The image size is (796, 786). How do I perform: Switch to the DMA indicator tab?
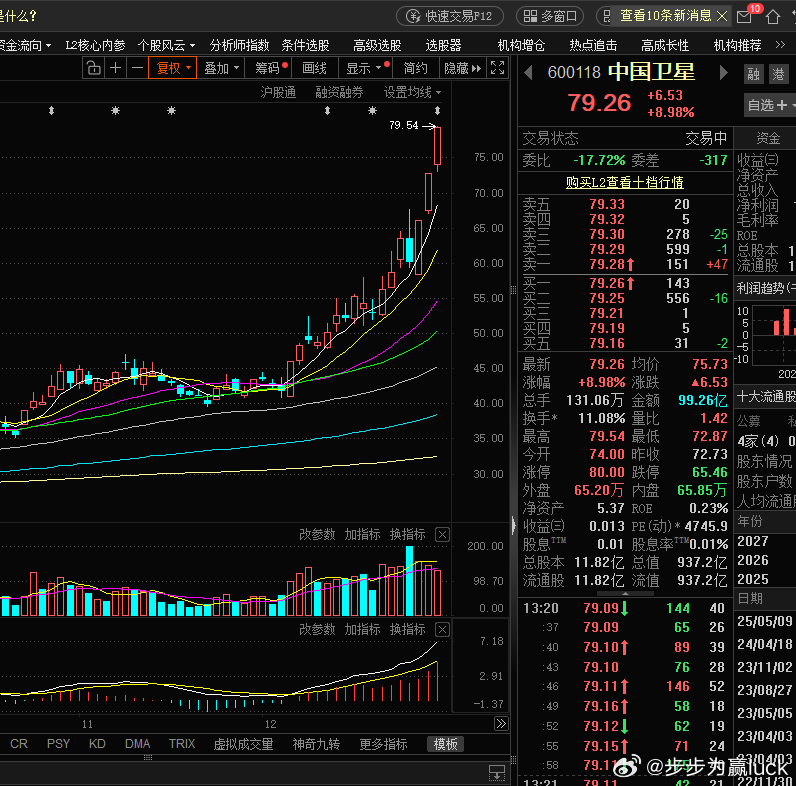(137, 744)
